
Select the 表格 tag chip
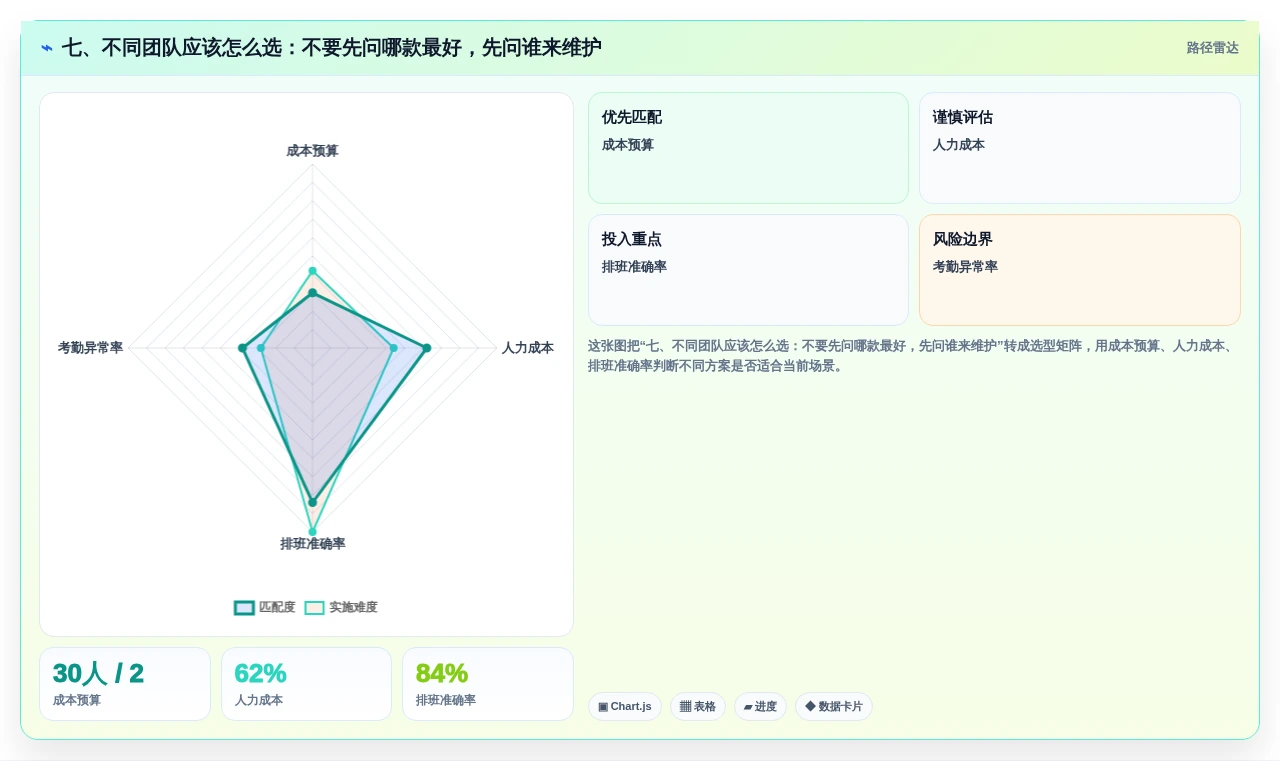point(698,706)
